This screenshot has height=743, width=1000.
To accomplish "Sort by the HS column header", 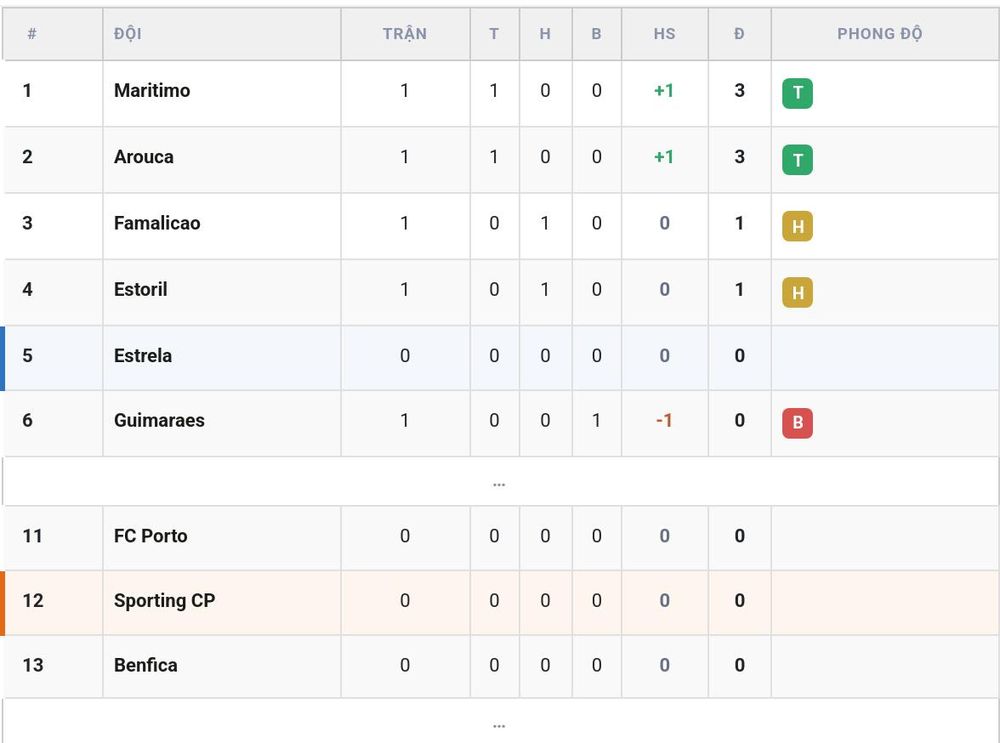I will pyautogui.click(x=664, y=34).
